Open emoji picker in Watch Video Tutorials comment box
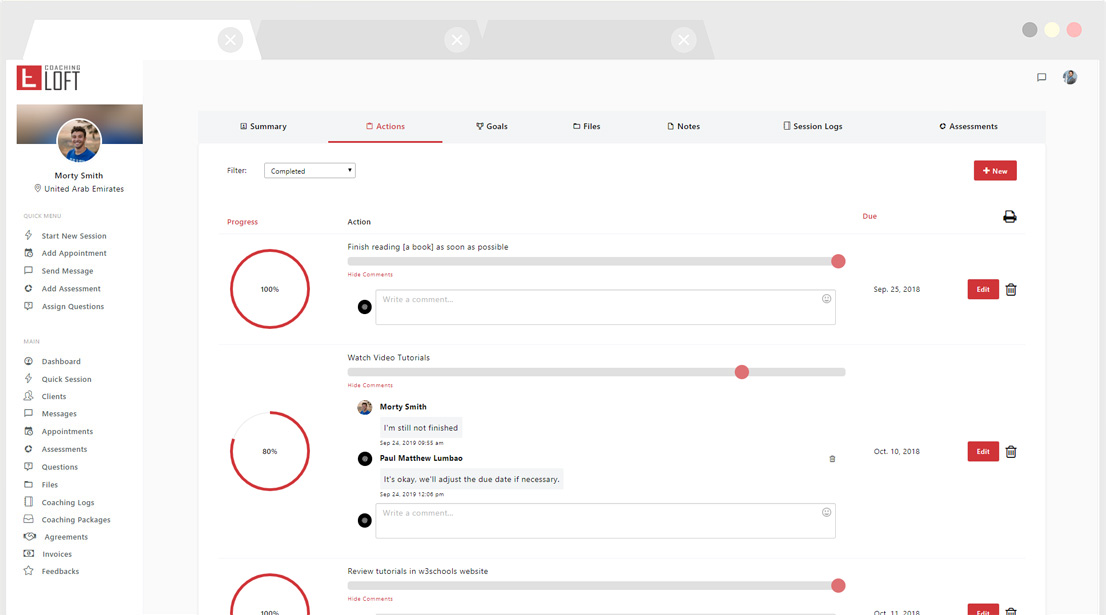 [826, 513]
